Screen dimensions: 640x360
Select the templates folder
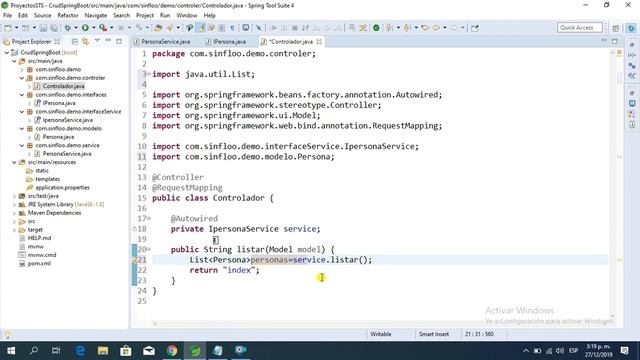click(x=48, y=179)
